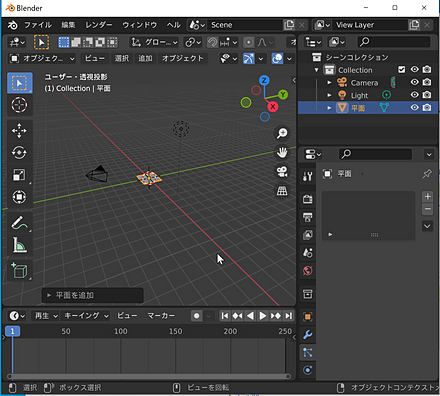This screenshot has width=440, height=396.
Task: Toggle viewport gizmo display button
Action: tap(249, 59)
